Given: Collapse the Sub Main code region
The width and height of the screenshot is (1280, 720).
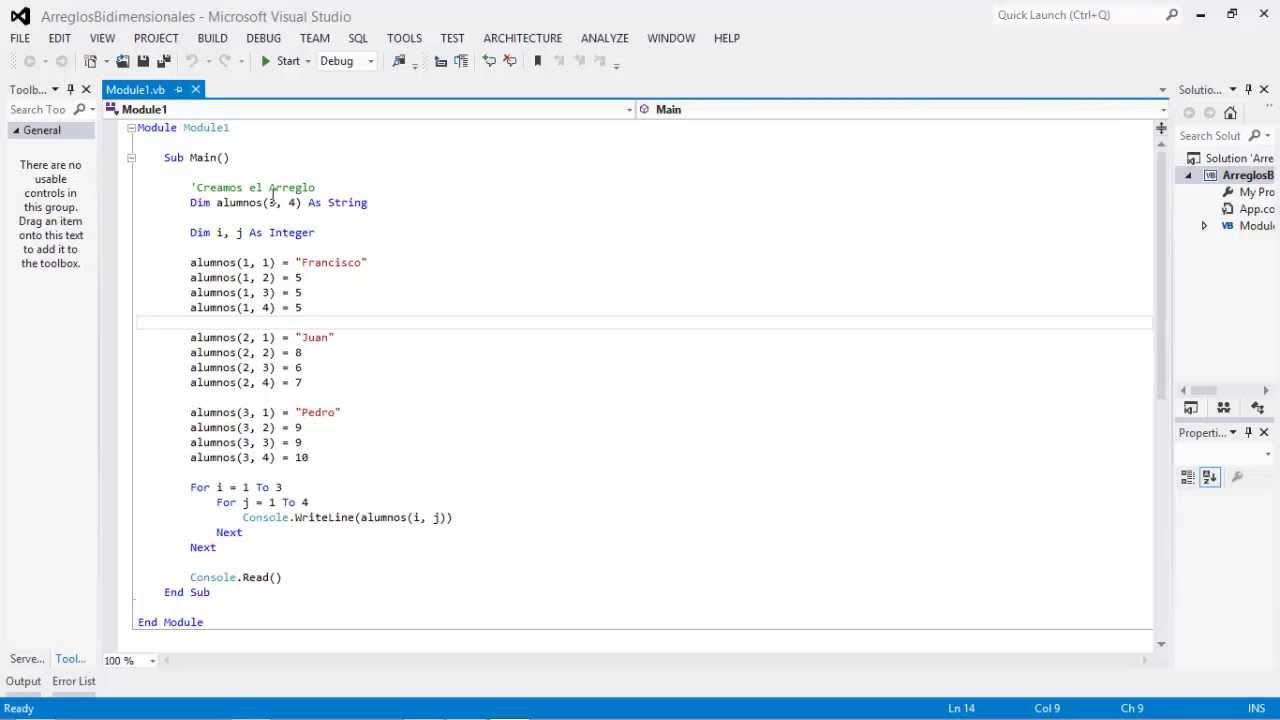Looking at the screenshot, I should (x=131, y=158).
